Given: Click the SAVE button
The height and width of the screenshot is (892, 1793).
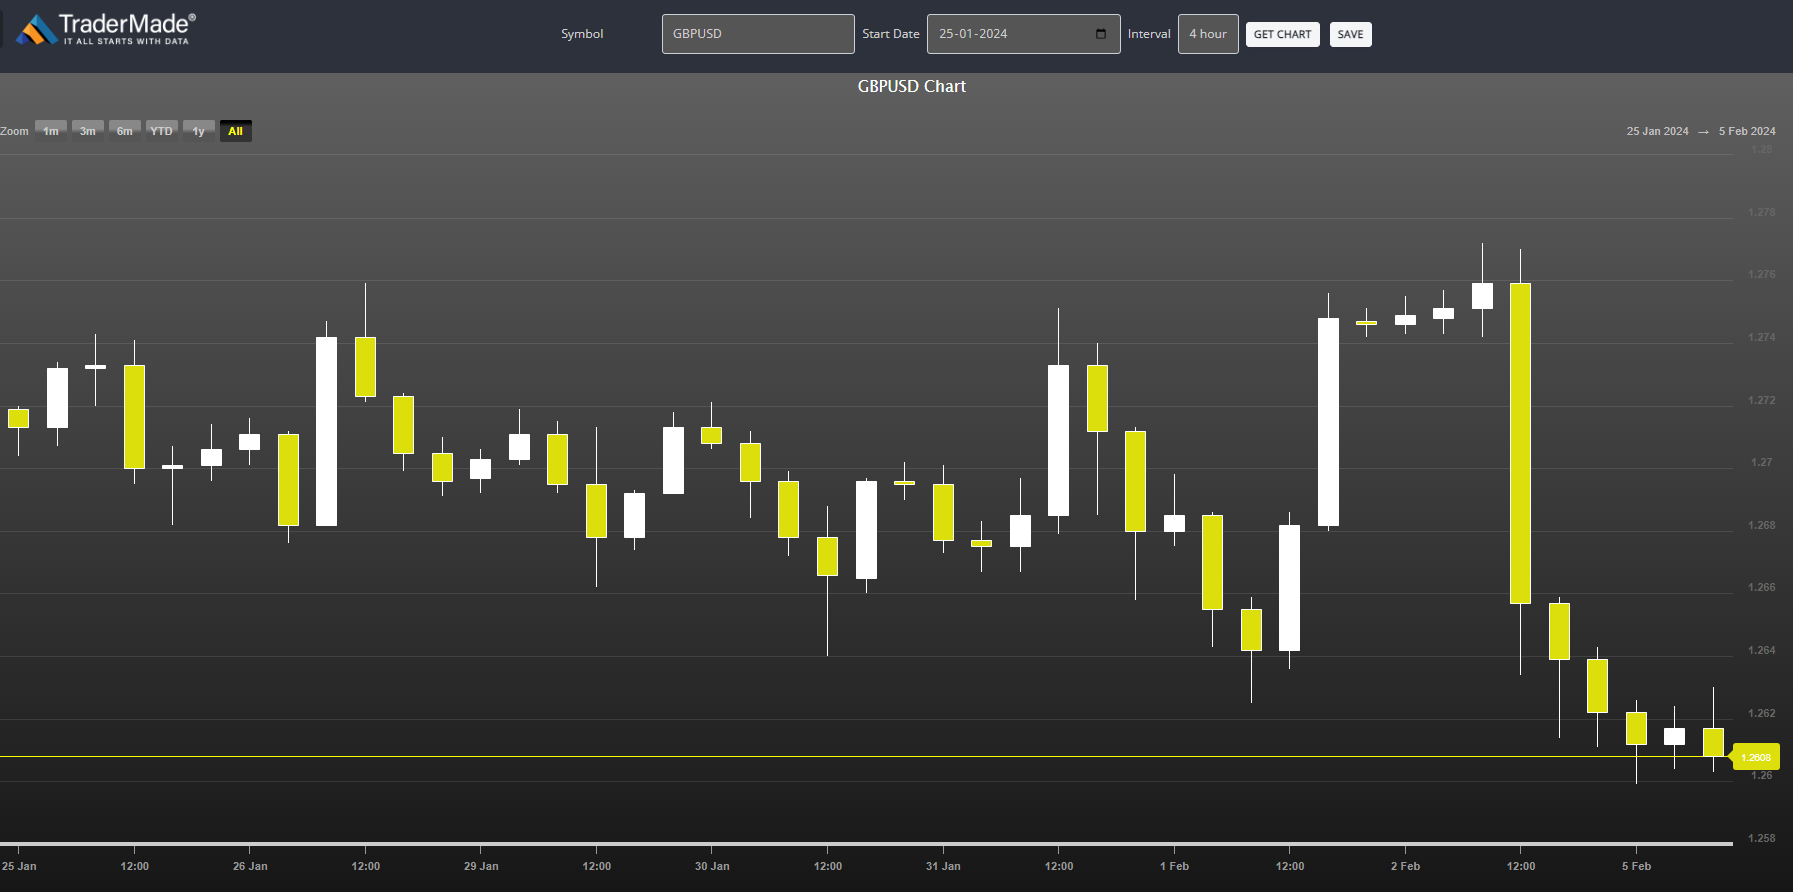Looking at the screenshot, I should 1350,34.
